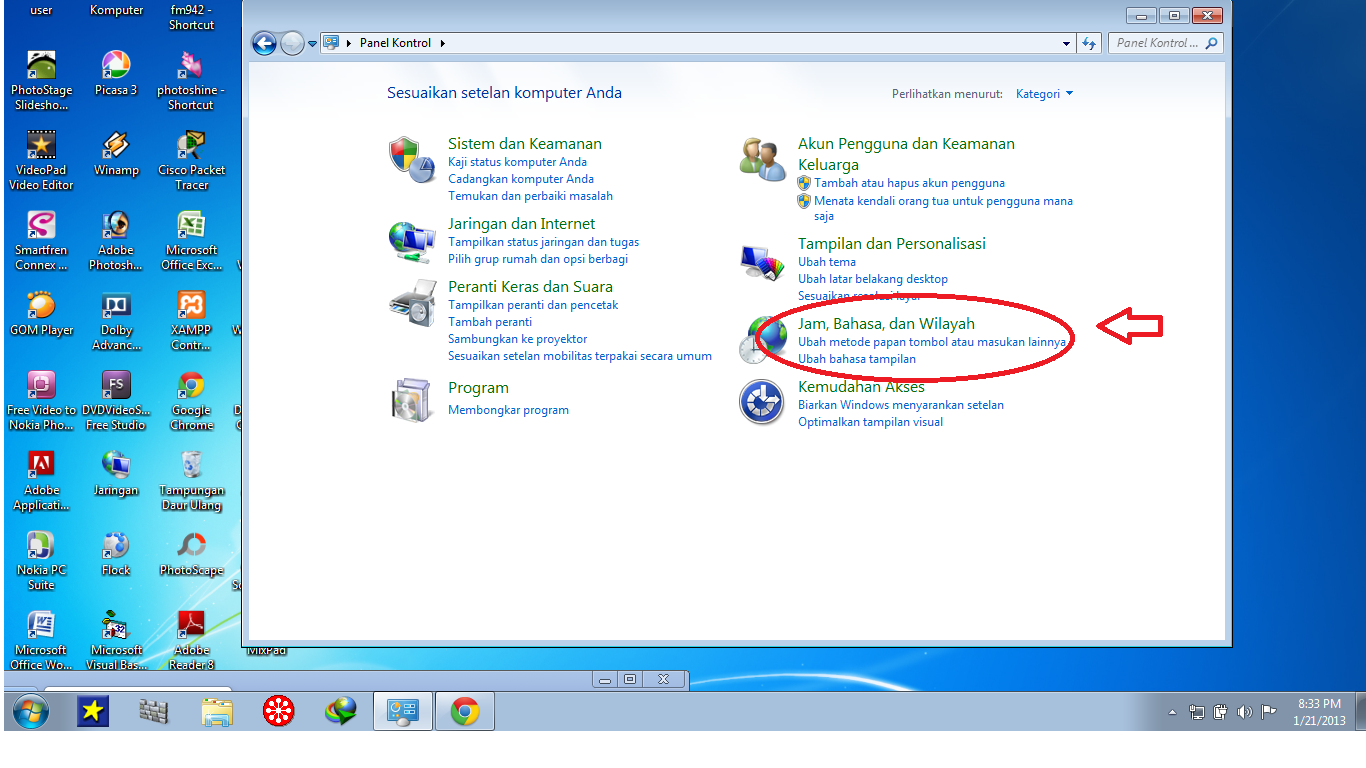Screen dimensions: 1366x768
Task: Open Kaji status komputer Anda
Action: [517, 162]
